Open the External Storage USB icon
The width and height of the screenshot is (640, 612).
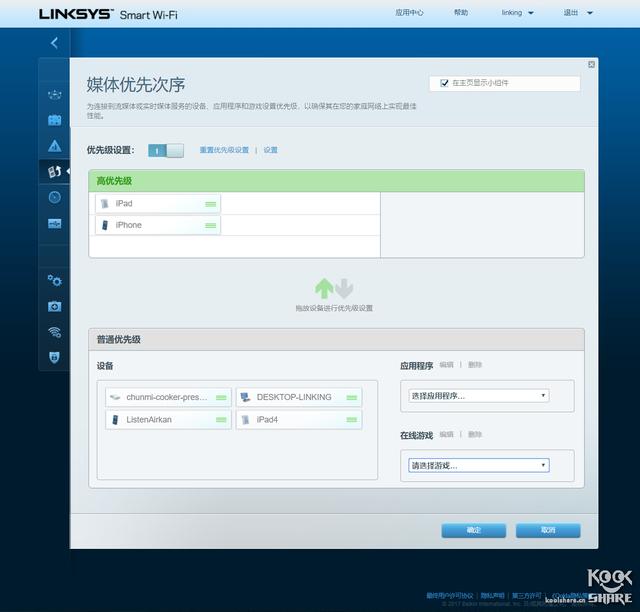55,223
